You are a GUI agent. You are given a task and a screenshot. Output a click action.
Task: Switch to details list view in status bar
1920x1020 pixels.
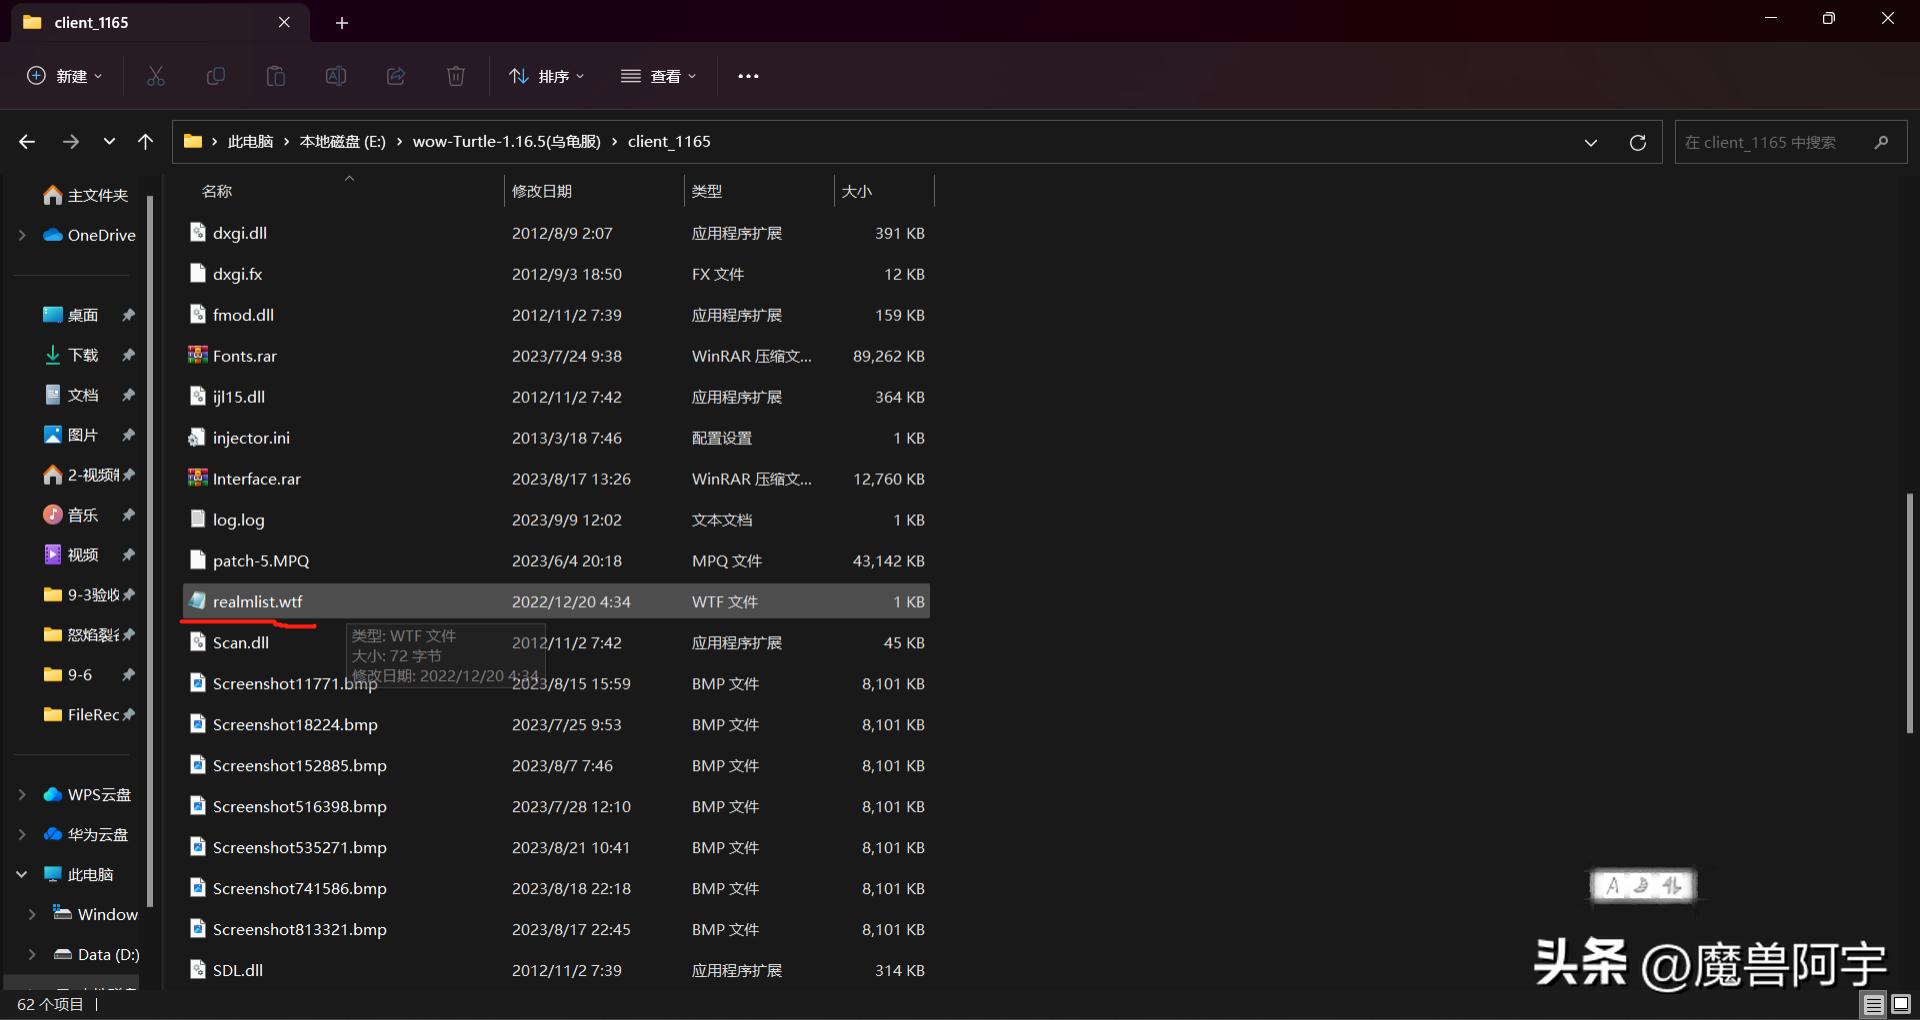click(1874, 1004)
